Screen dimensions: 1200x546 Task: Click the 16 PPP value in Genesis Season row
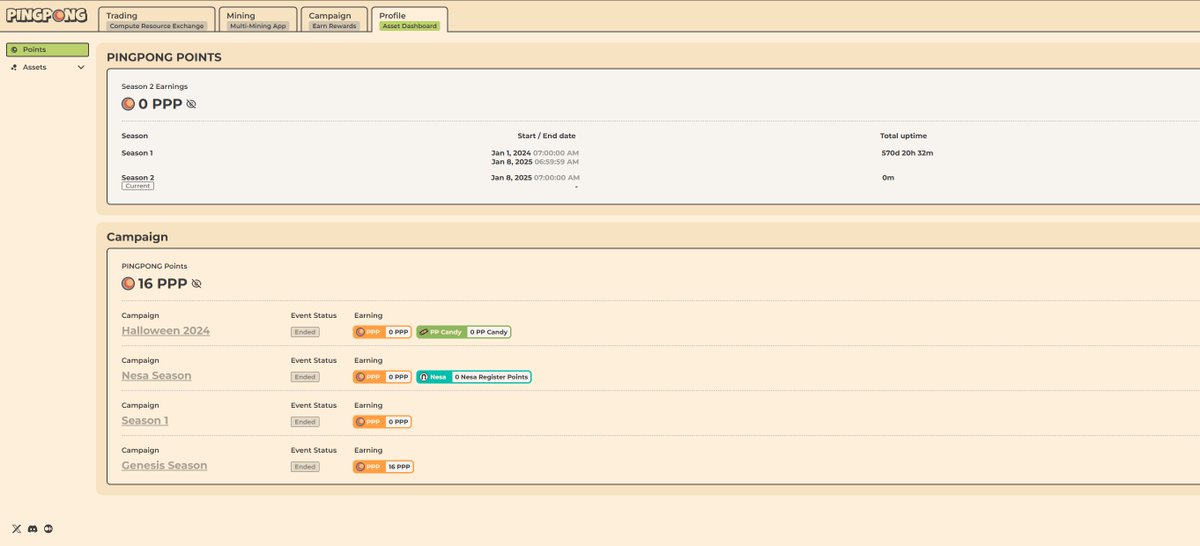pyautogui.click(x=399, y=467)
